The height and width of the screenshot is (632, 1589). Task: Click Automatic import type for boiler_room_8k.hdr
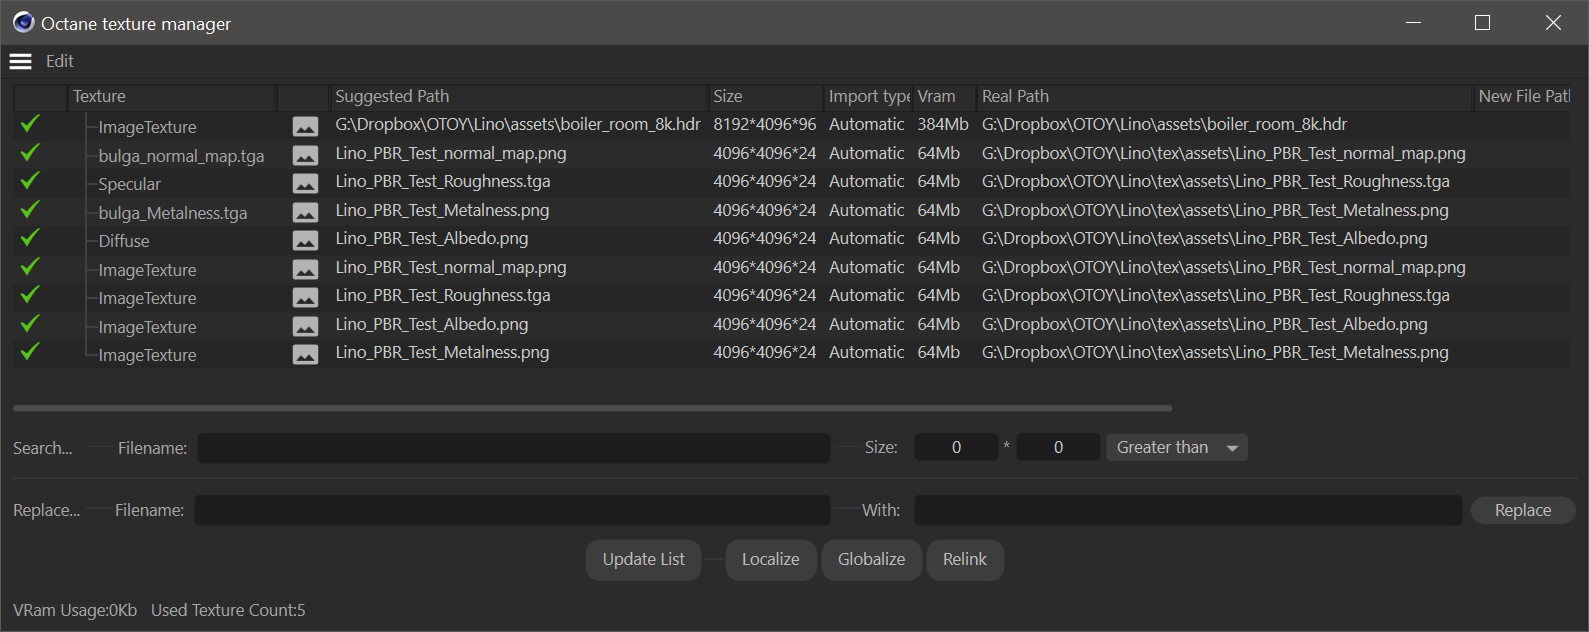866,125
